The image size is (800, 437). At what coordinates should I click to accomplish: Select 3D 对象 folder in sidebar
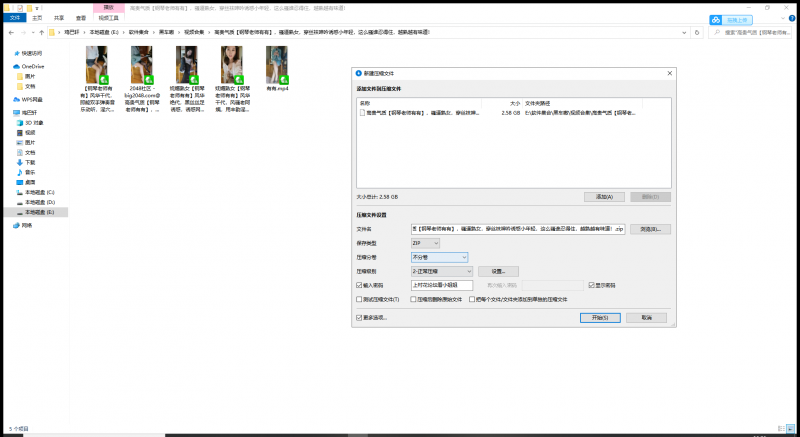[x=37, y=122]
